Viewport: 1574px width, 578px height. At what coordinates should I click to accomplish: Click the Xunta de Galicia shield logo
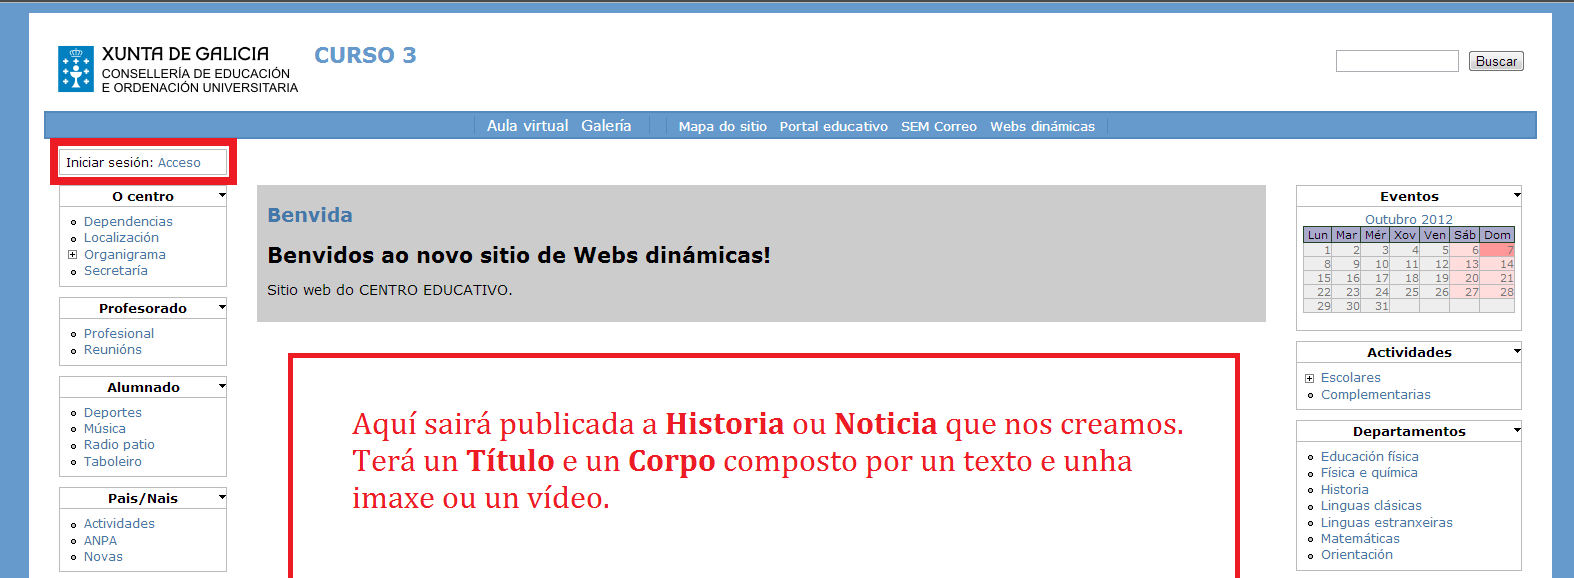click(76, 69)
